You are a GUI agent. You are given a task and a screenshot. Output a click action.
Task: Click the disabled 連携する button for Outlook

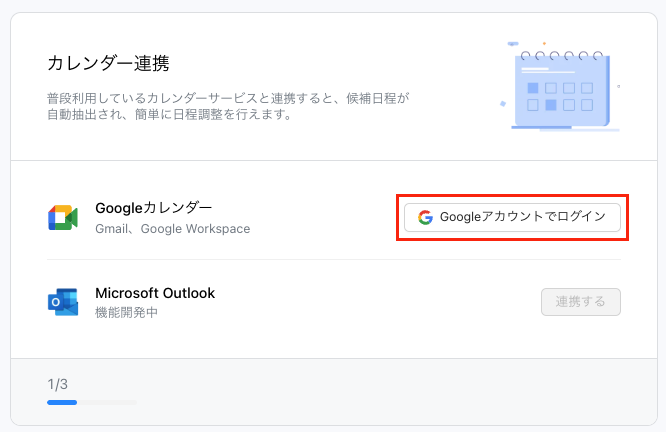click(581, 302)
